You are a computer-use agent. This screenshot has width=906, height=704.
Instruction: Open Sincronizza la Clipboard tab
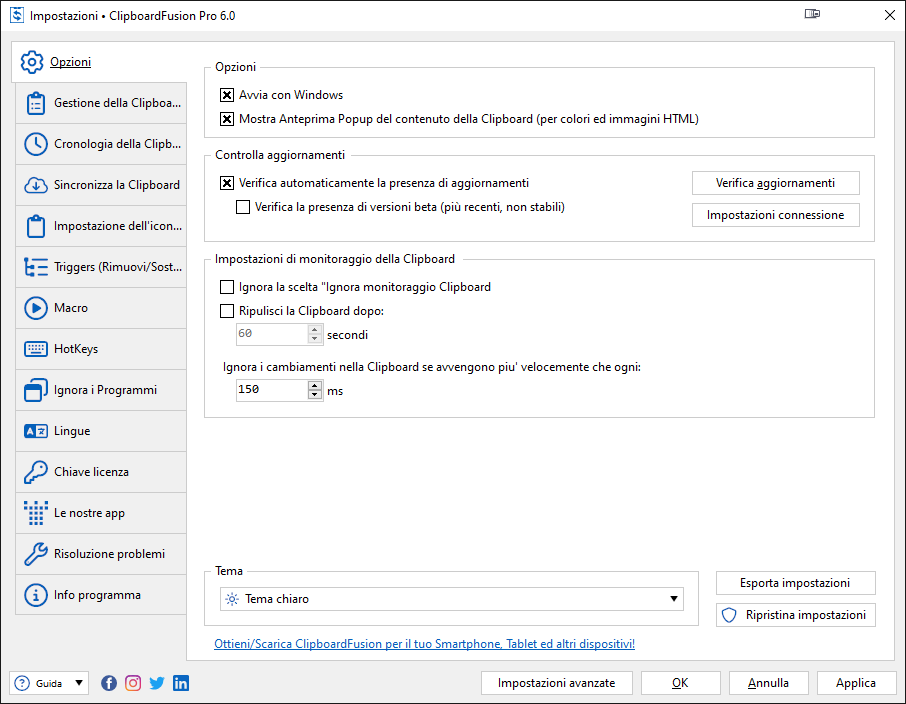coord(101,185)
